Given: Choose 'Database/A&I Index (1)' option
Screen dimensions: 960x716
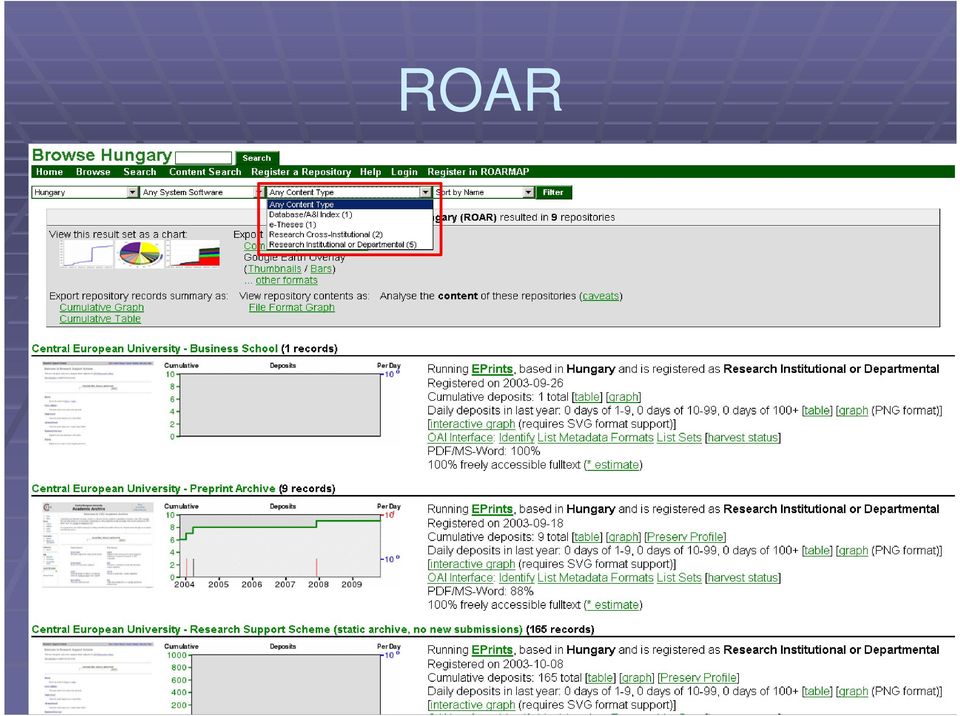Looking at the screenshot, I should click(350, 215).
